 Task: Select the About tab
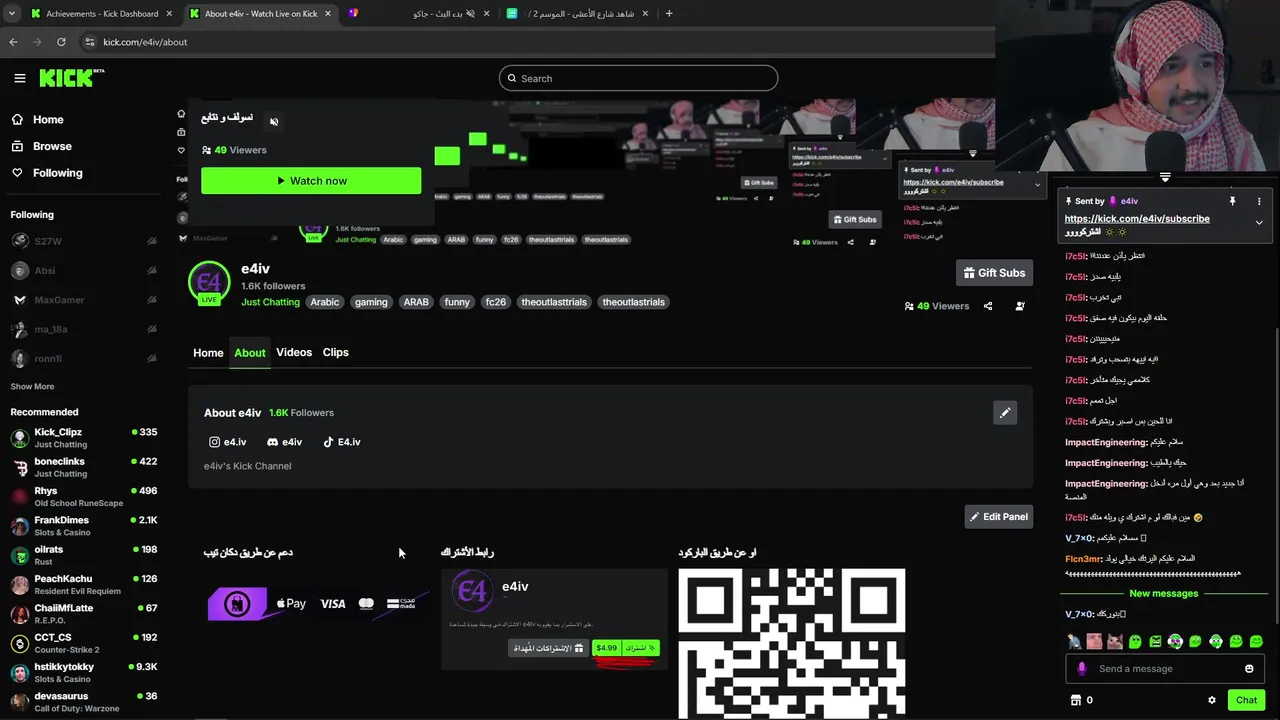(250, 352)
